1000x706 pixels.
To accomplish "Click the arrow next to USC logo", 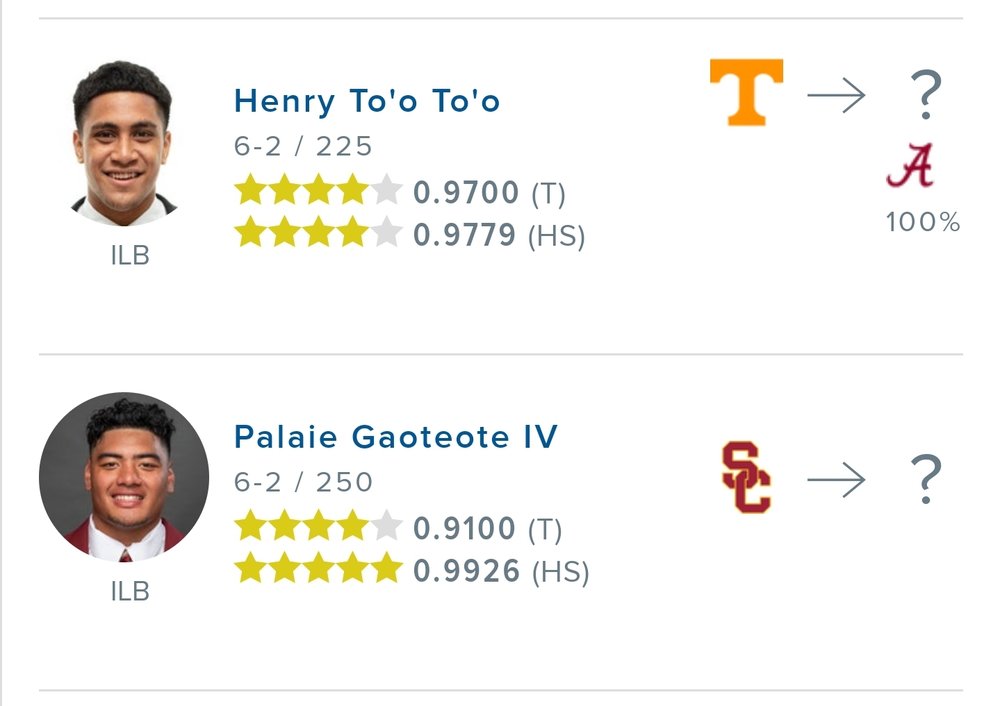I will point(836,481).
